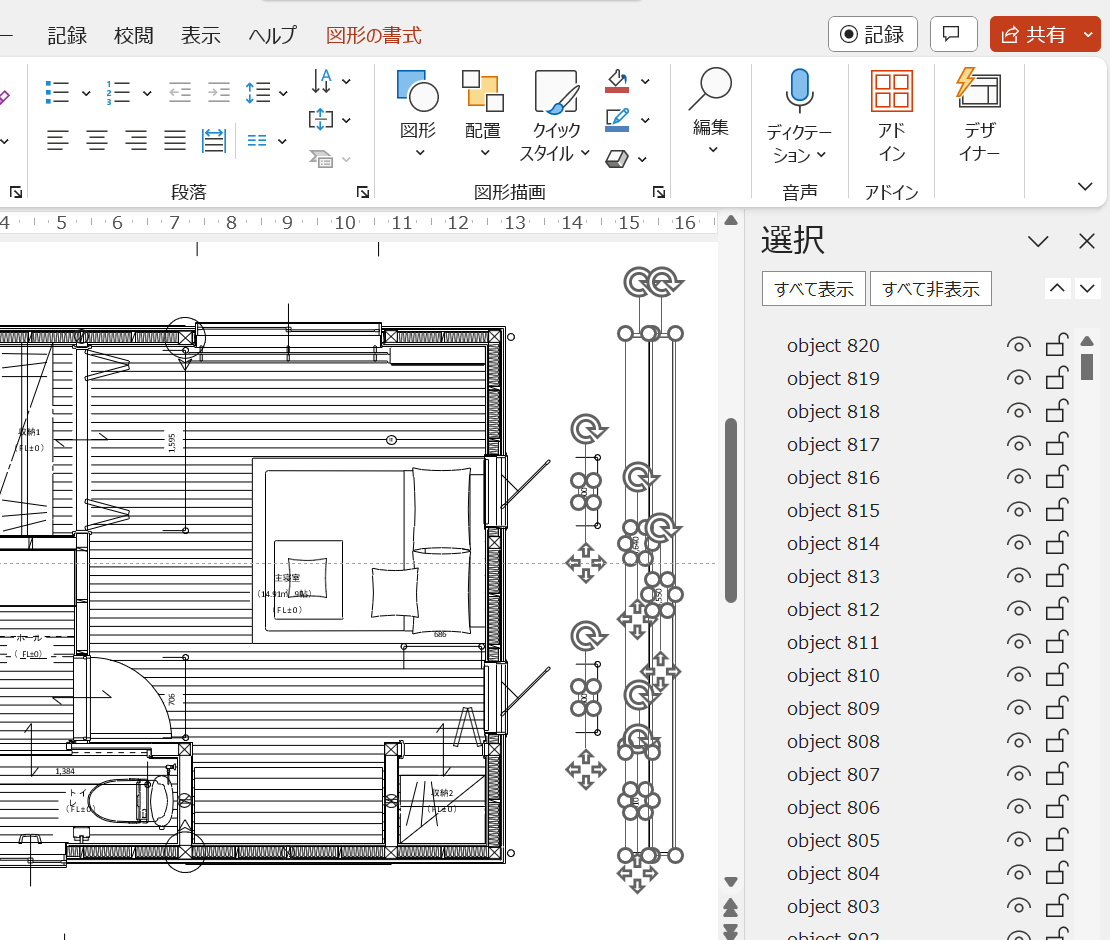This screenshot has width=1110, height=940.
Task: Switch to the 校閲 ribbon tab
Action: click(x=134, y=34)
